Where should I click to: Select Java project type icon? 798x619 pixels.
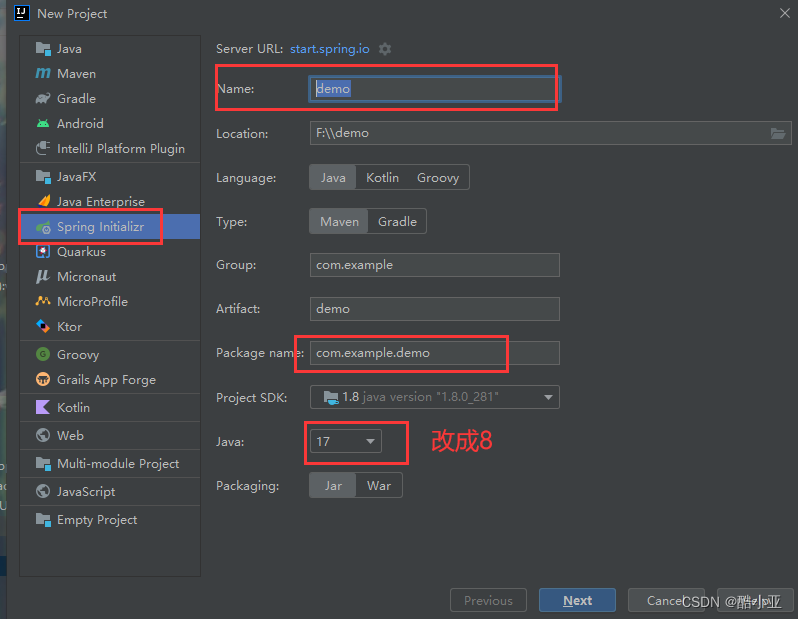point(43,49)
